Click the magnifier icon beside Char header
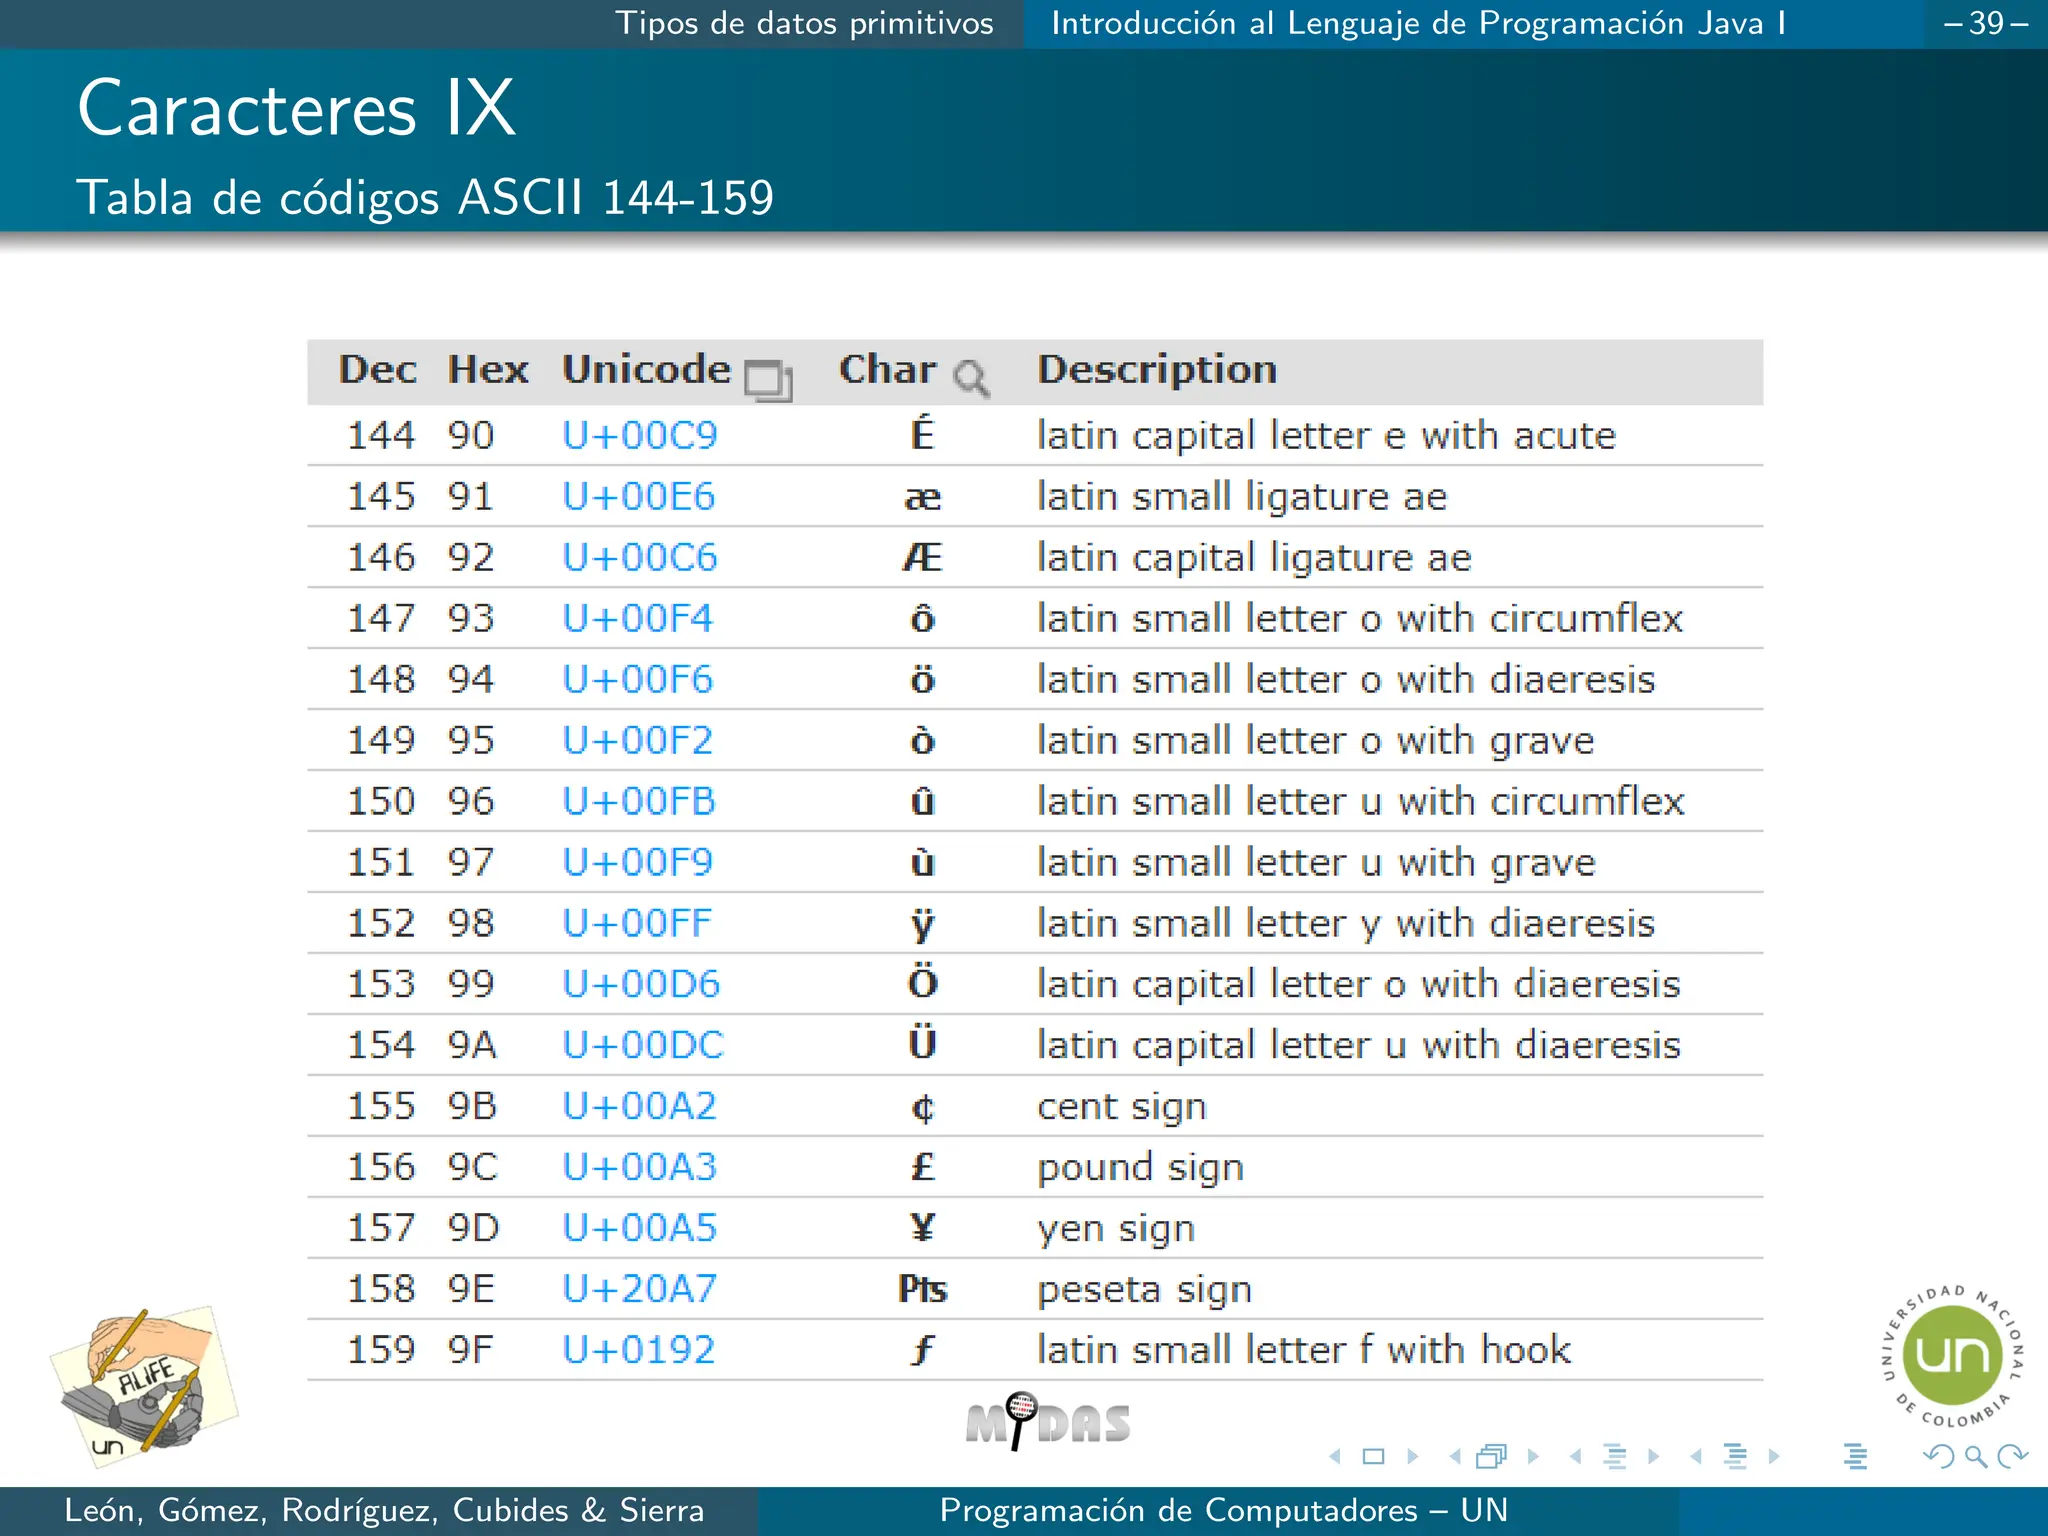 971,379
